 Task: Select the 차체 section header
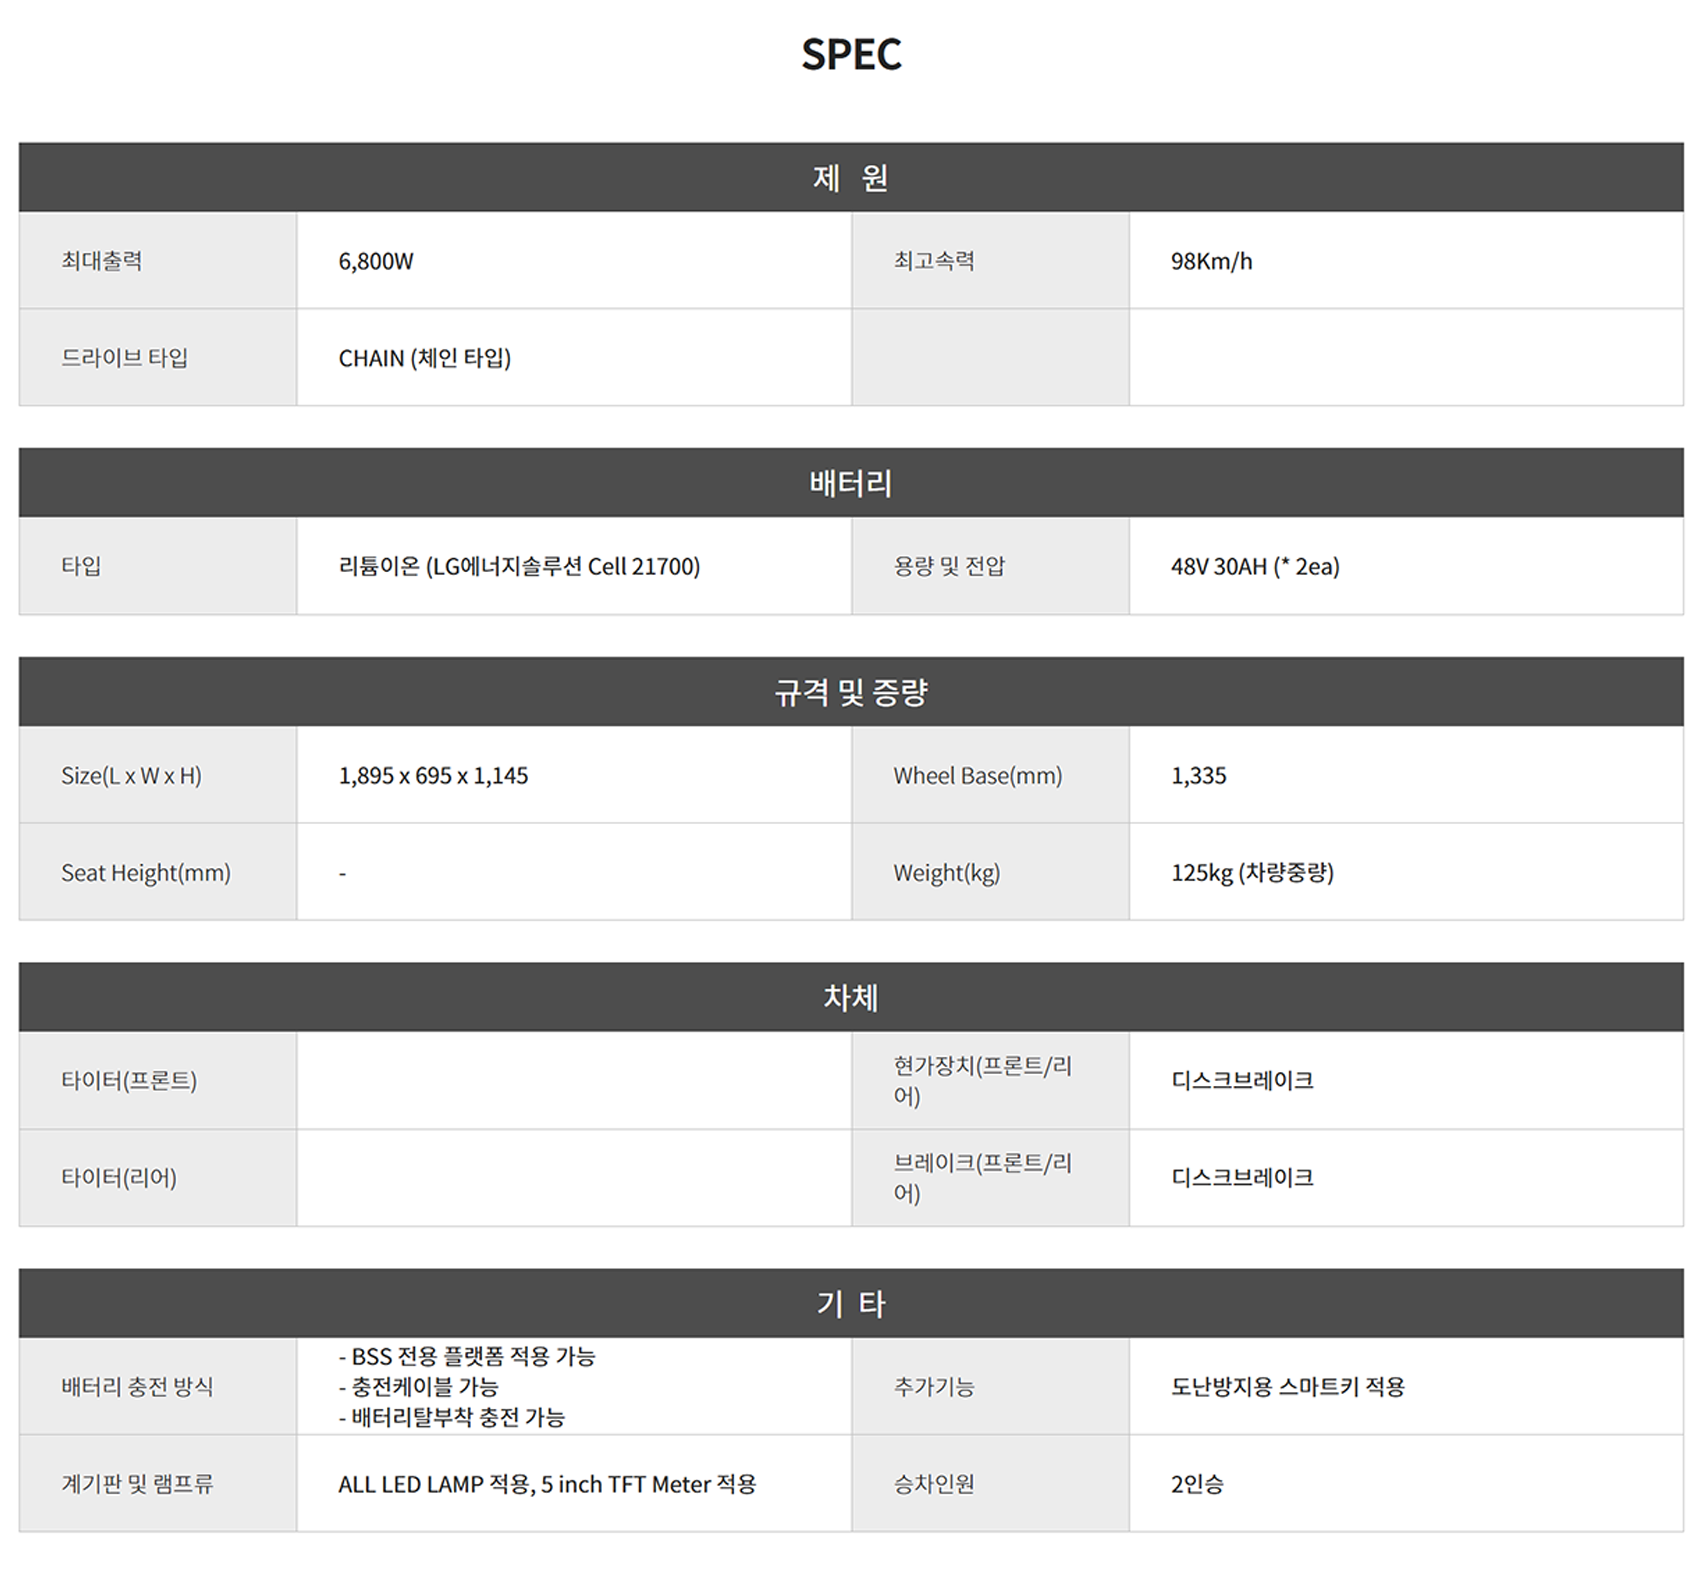tap(851, 997)
